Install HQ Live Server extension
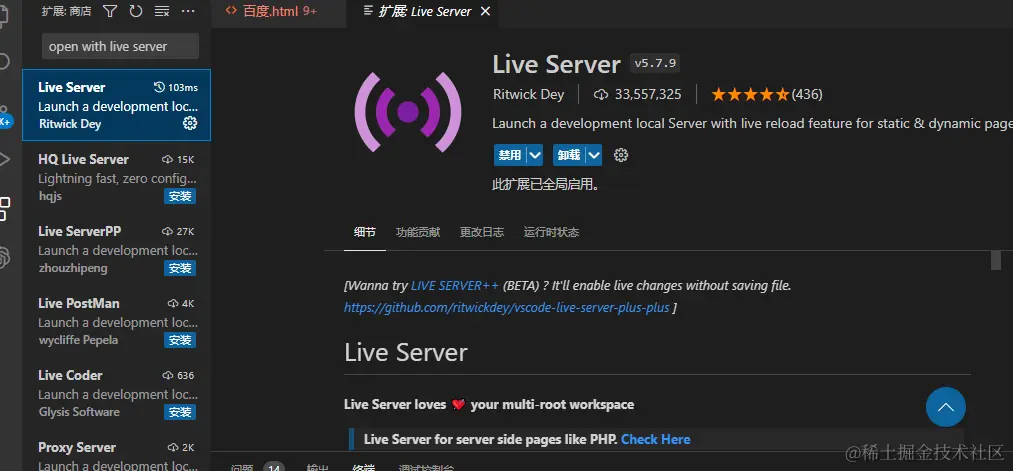 pyautogui.click(x=180, y=196)
